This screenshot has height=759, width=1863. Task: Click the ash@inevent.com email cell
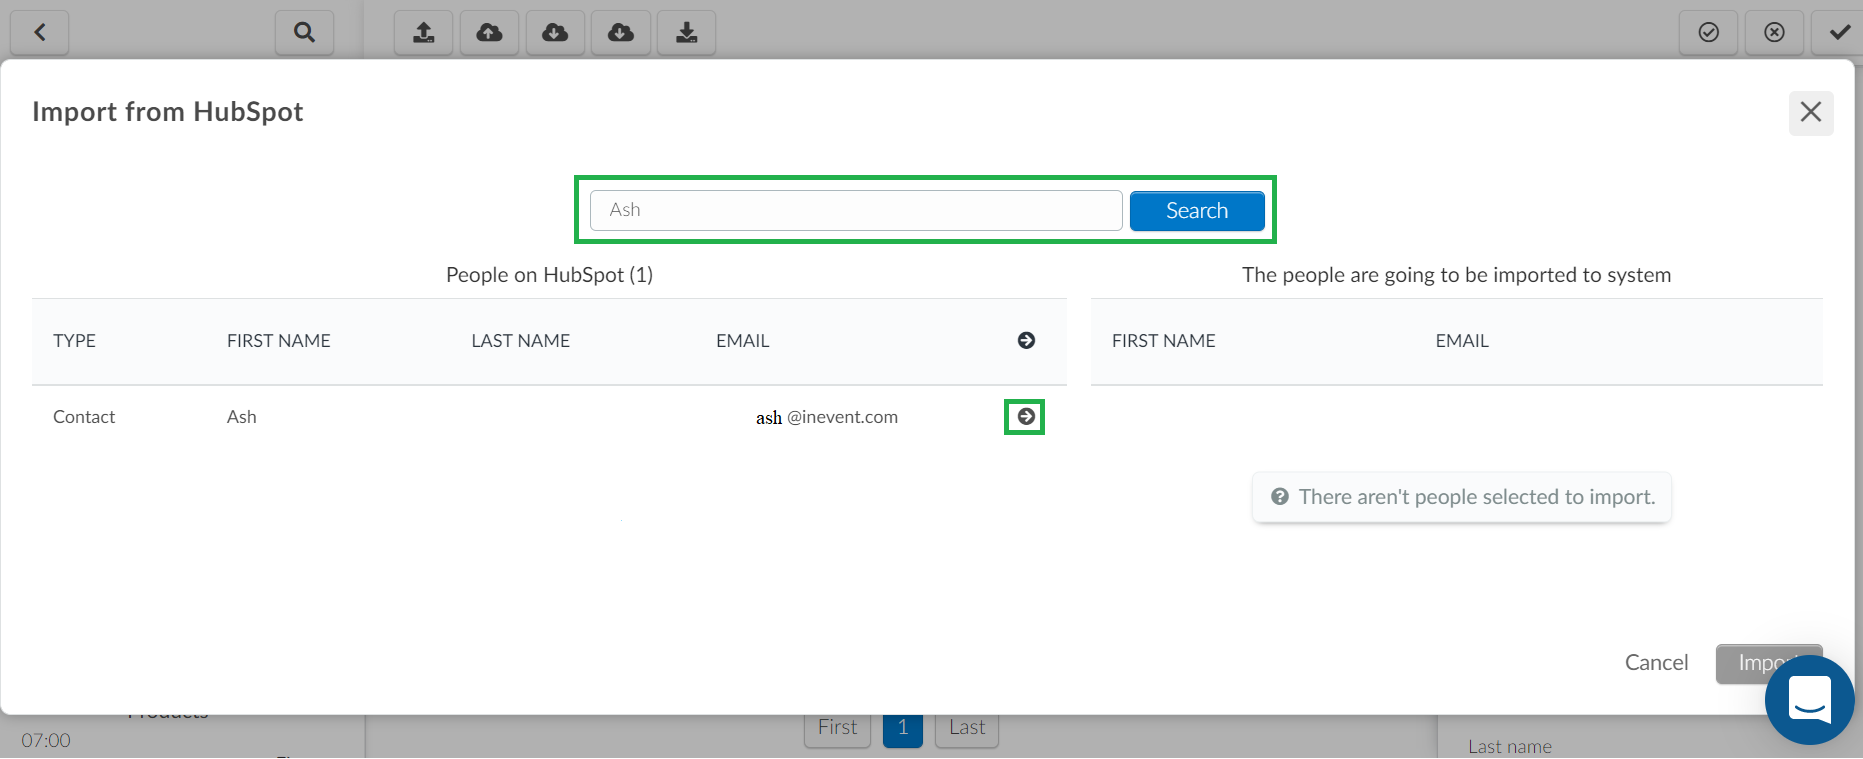[x=827, y=417]
